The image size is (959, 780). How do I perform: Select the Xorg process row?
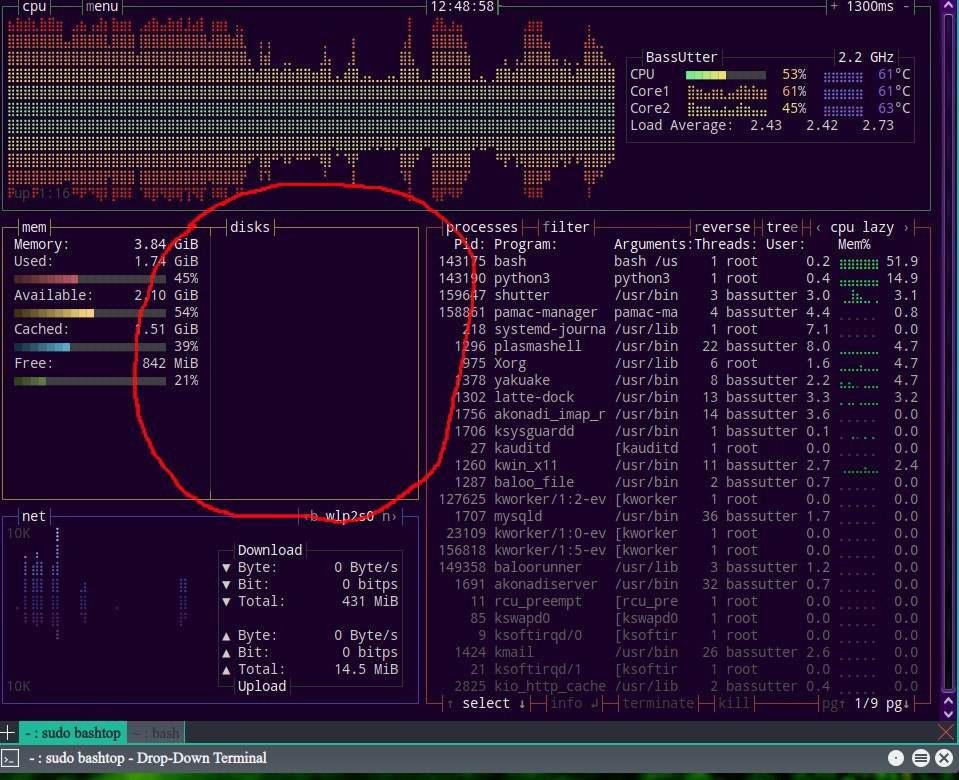678,363
